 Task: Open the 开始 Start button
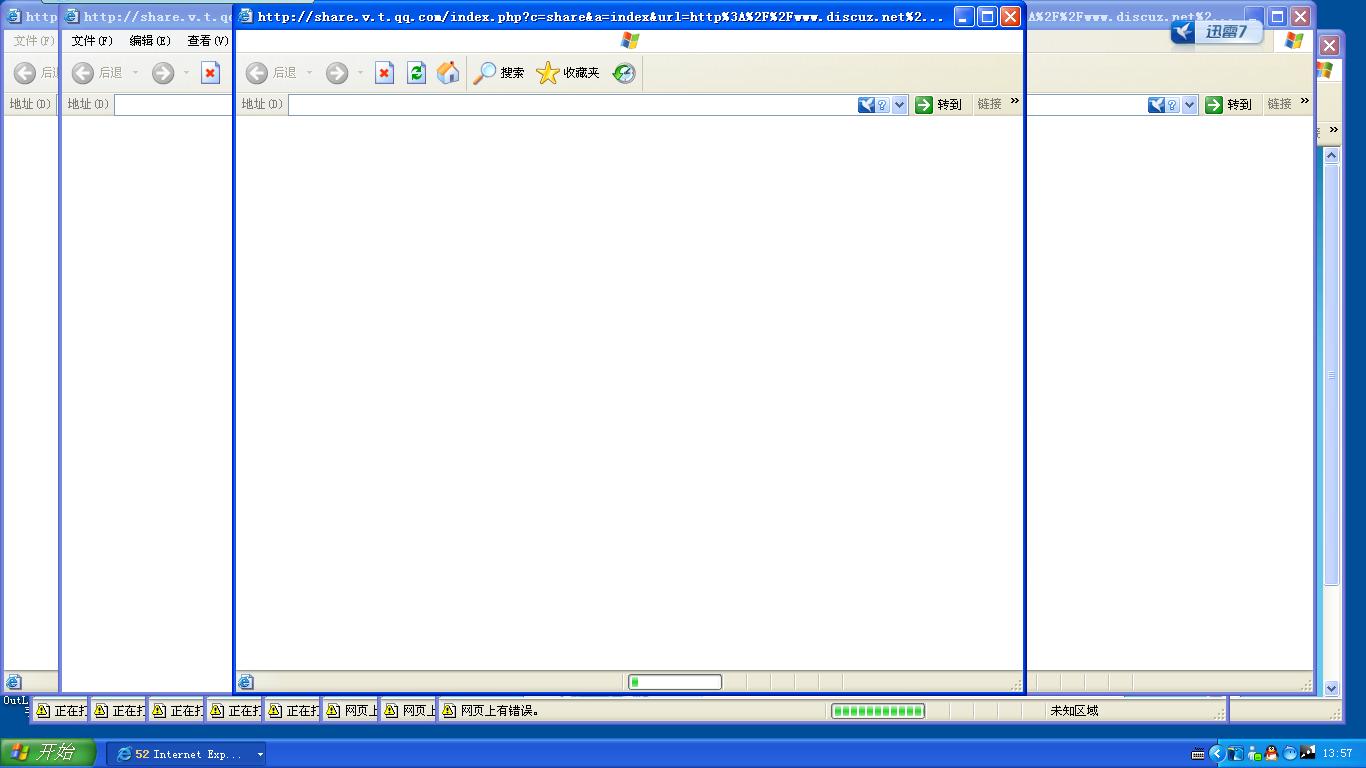click(48, 753)
